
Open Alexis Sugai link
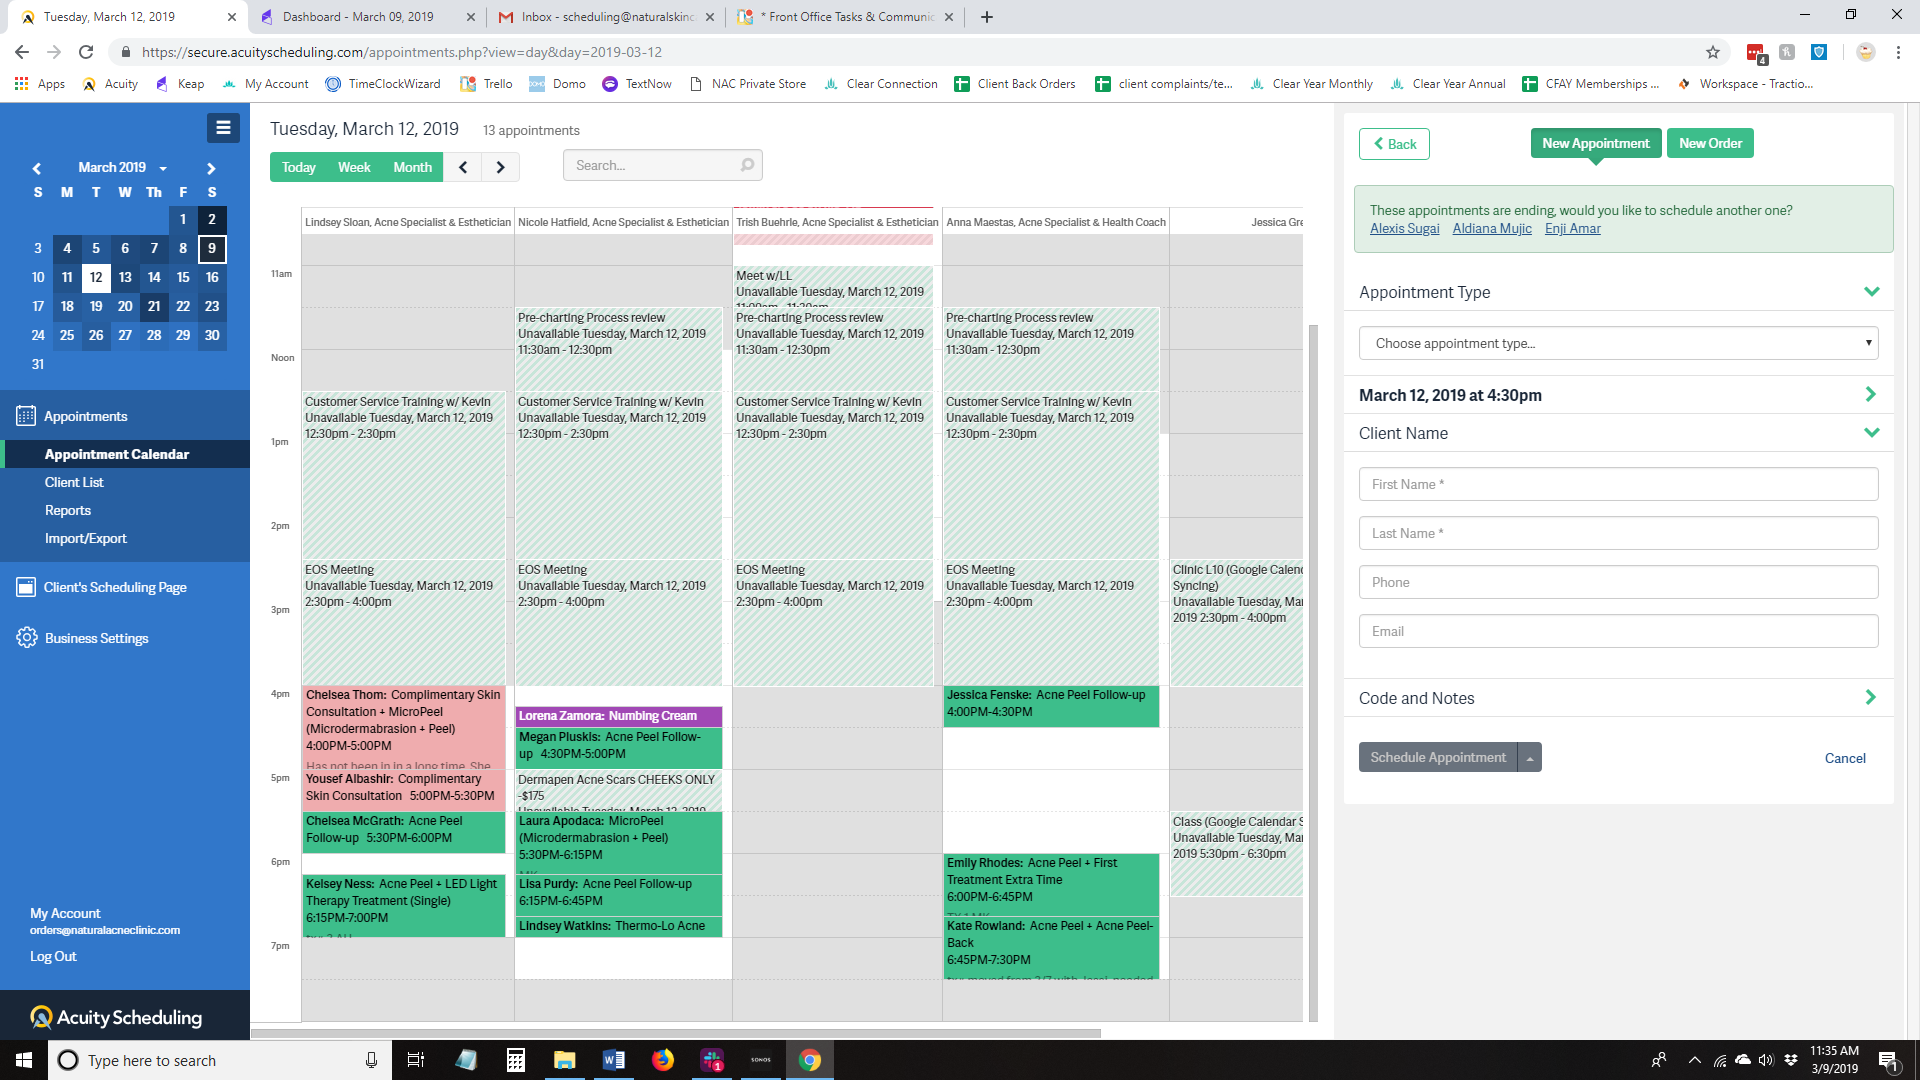(1404, 228)
